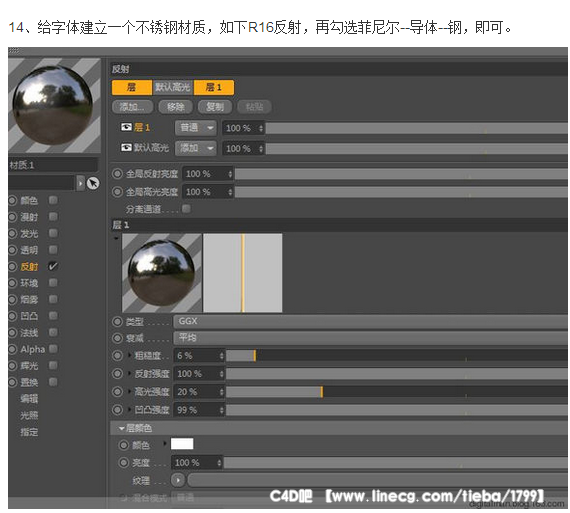Expand the 高光强度 disclosure triangle
The height and width of the screenshot is (513, 570).
(129, 392)
